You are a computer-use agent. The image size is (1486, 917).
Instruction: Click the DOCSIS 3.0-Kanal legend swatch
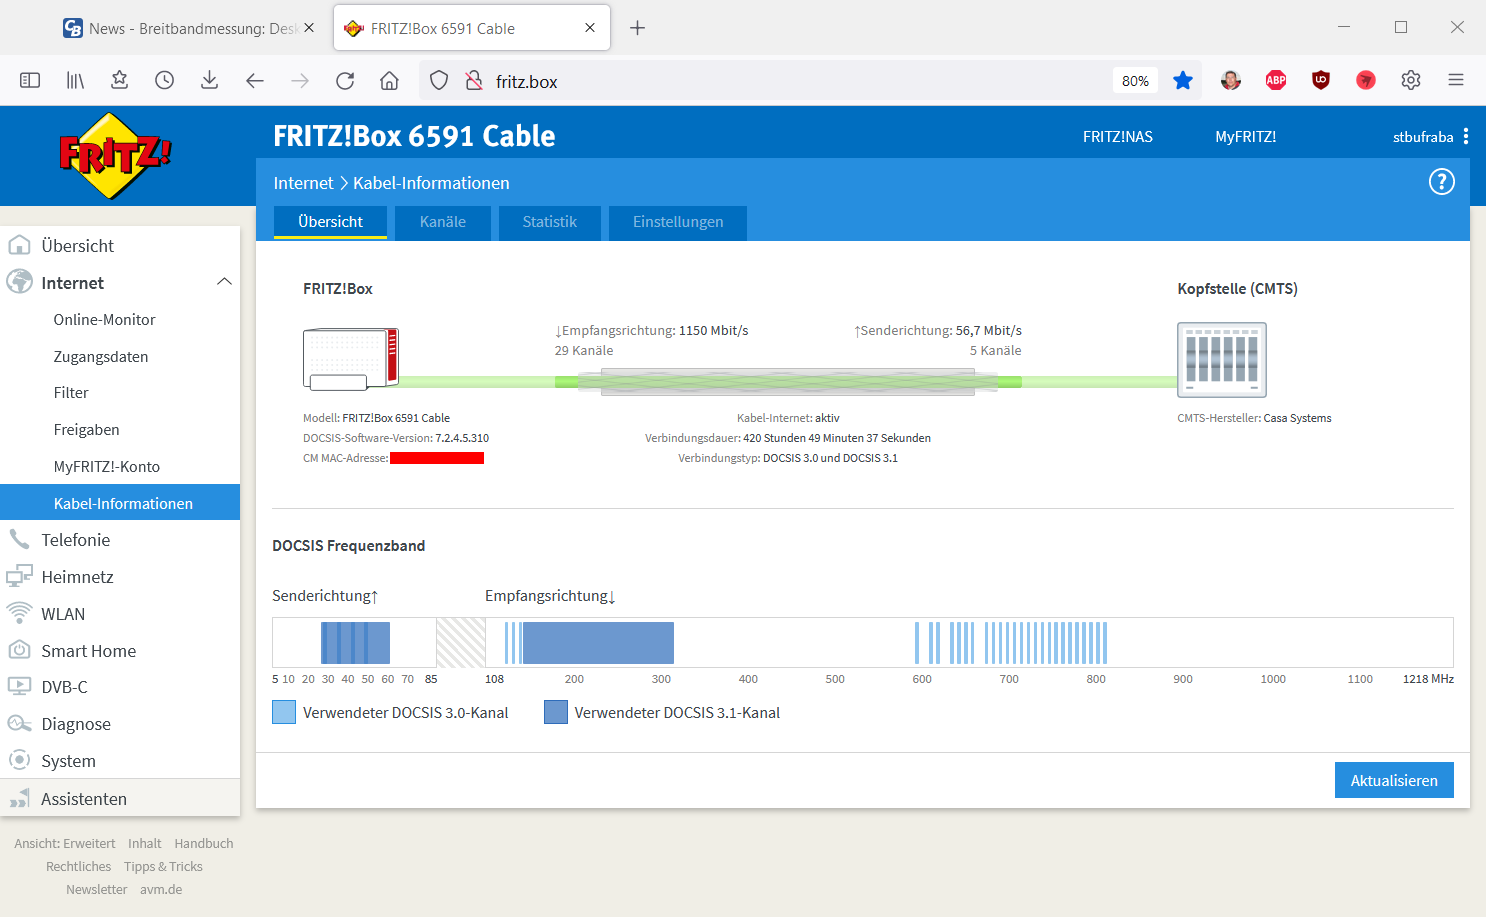(x=284, y=712)
